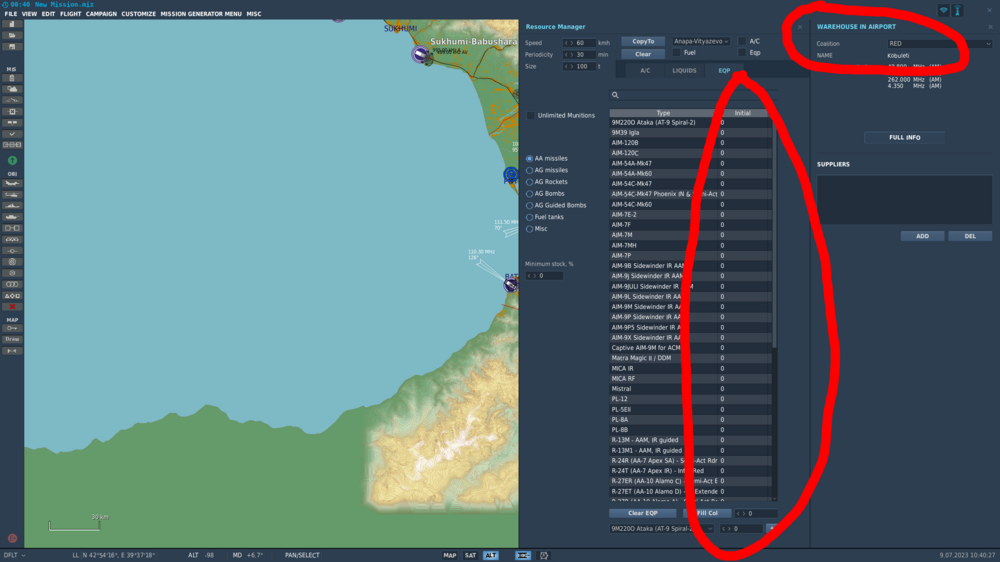Viewport: 1000px width, 562px height.
Task: Open the mission goals icon
Action: (x=11, y=112)
